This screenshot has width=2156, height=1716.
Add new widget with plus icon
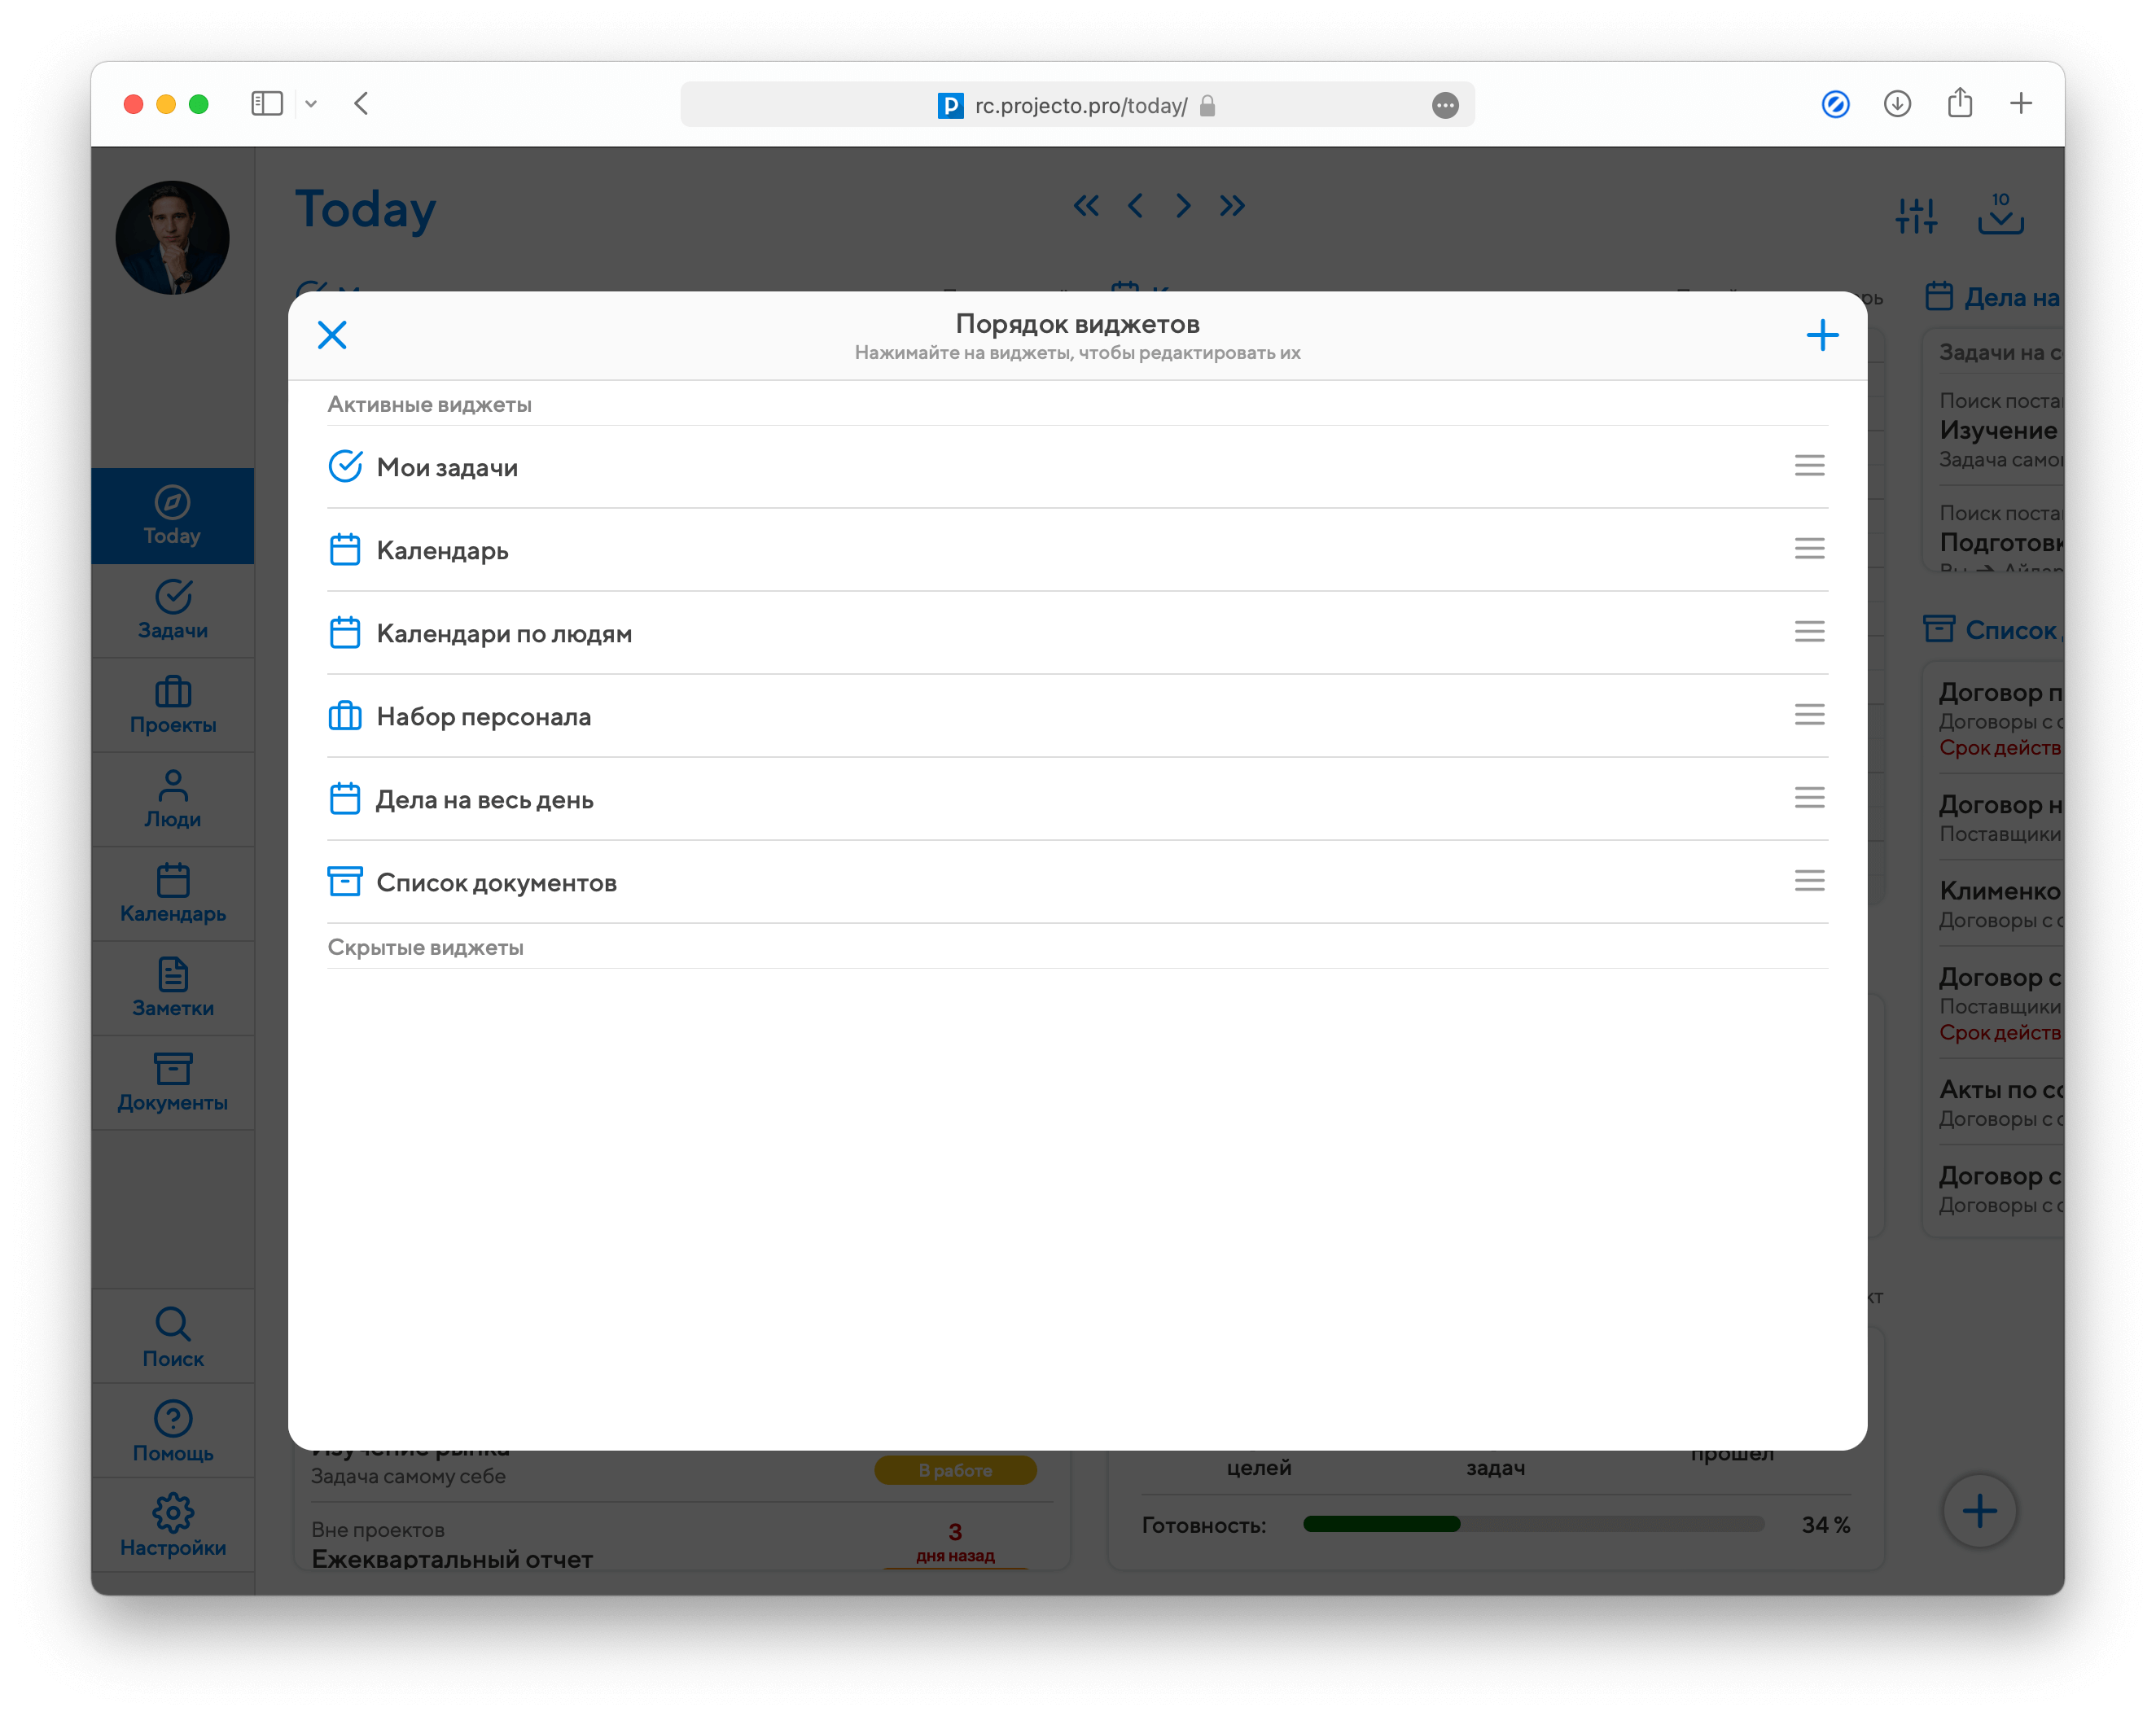pyautogui.click(x=1822, y=335)
